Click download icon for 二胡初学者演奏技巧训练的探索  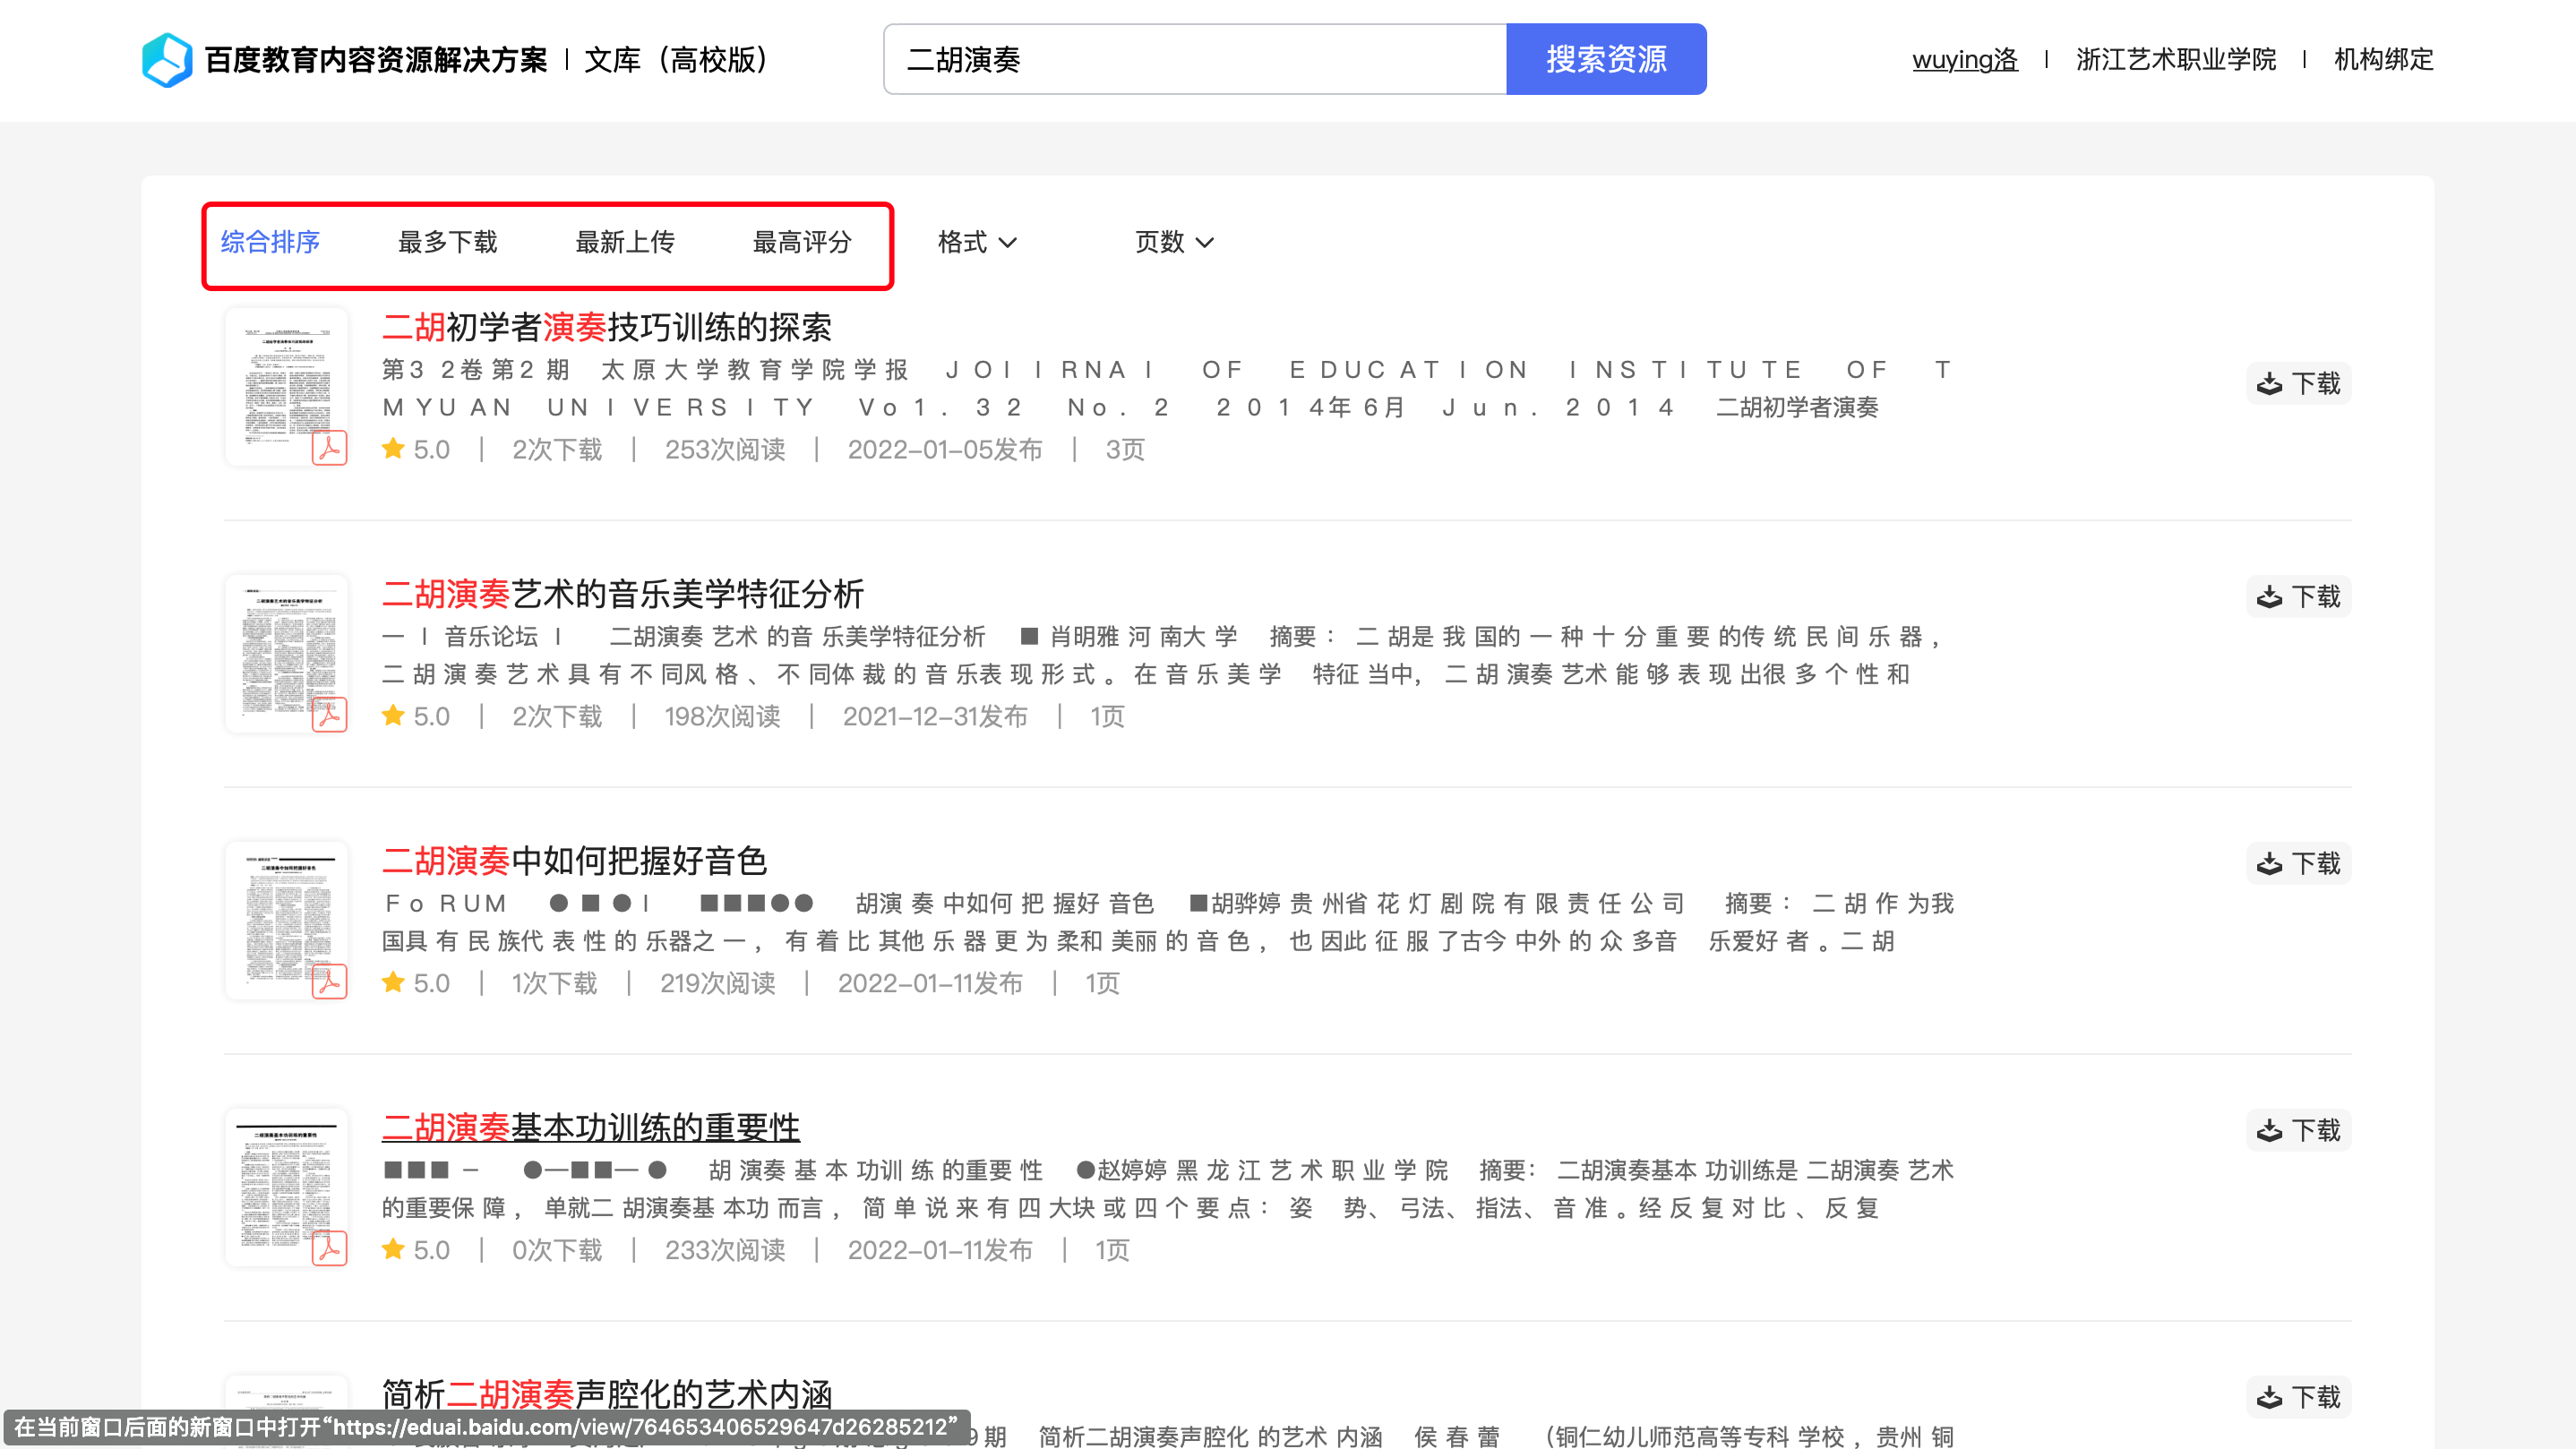[2268, 384]
